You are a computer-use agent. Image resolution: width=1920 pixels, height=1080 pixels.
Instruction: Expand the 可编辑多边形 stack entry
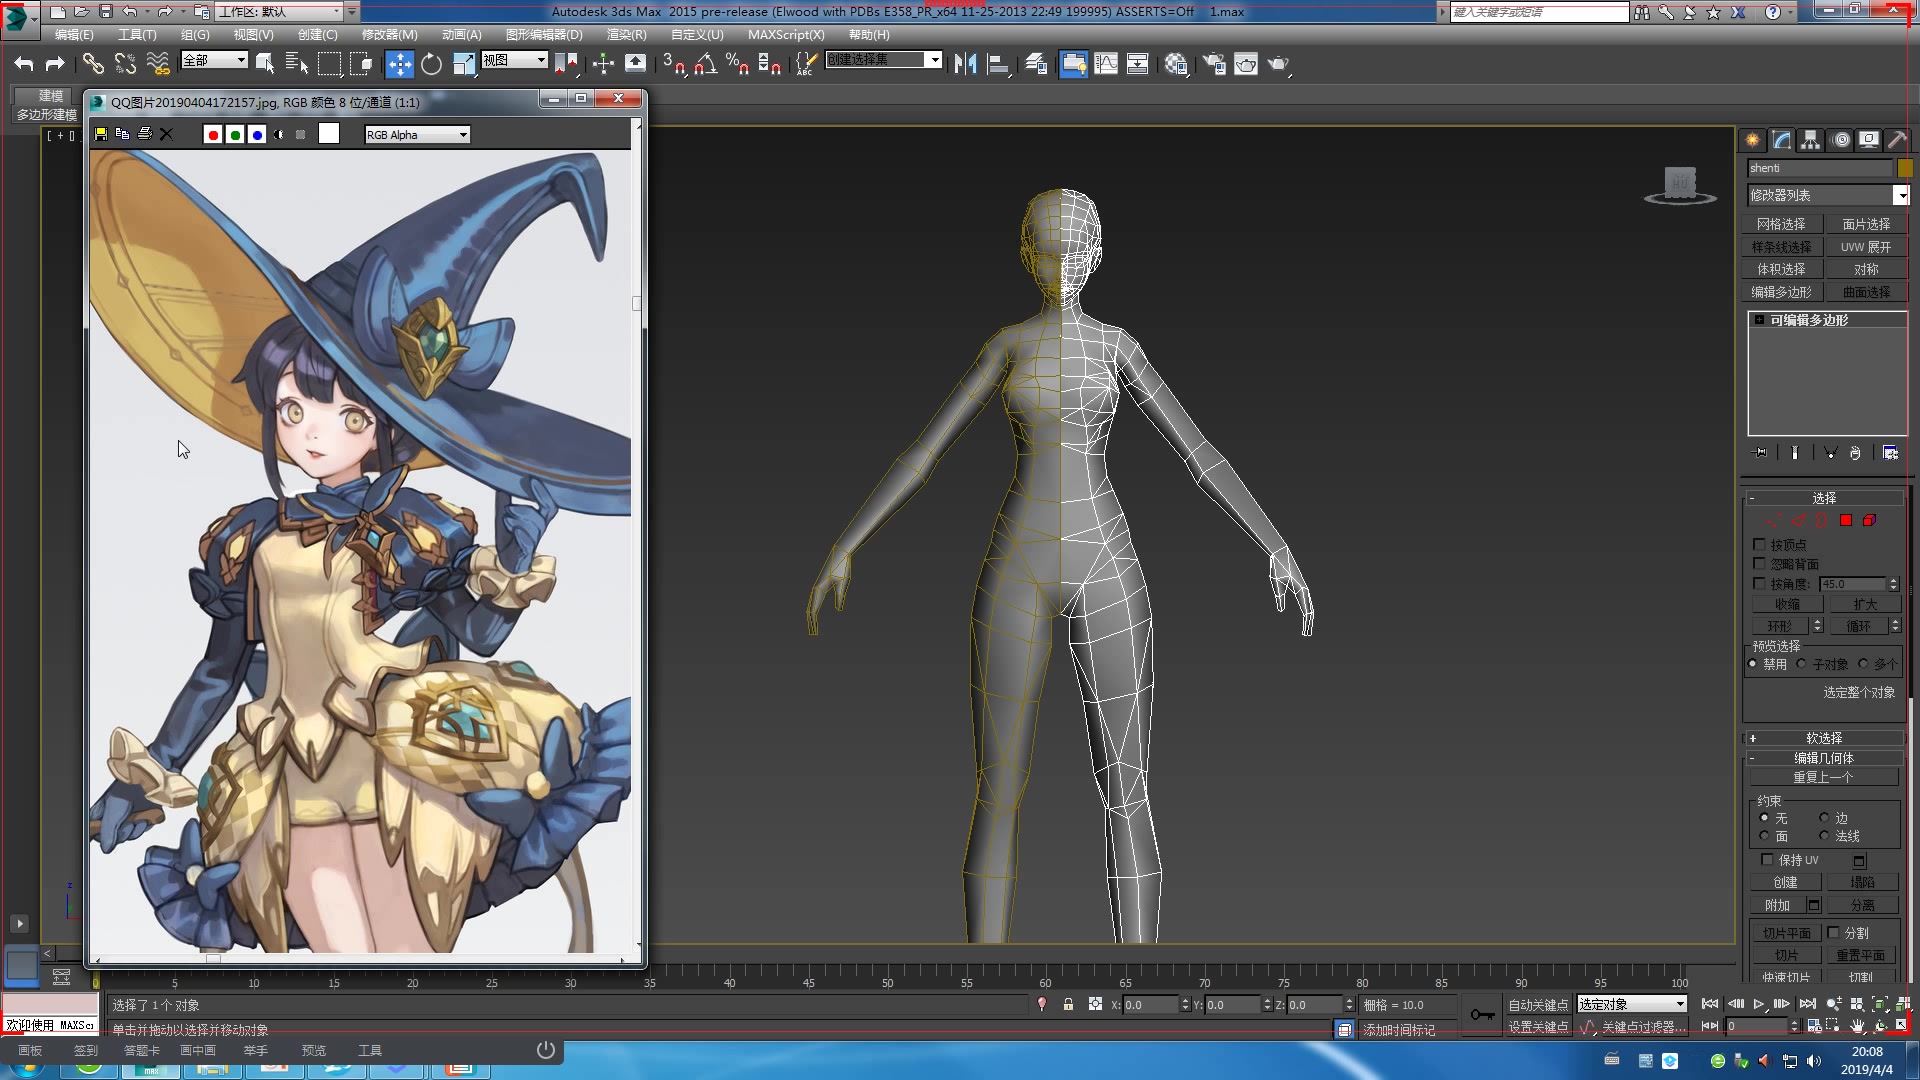[1759, 320]
